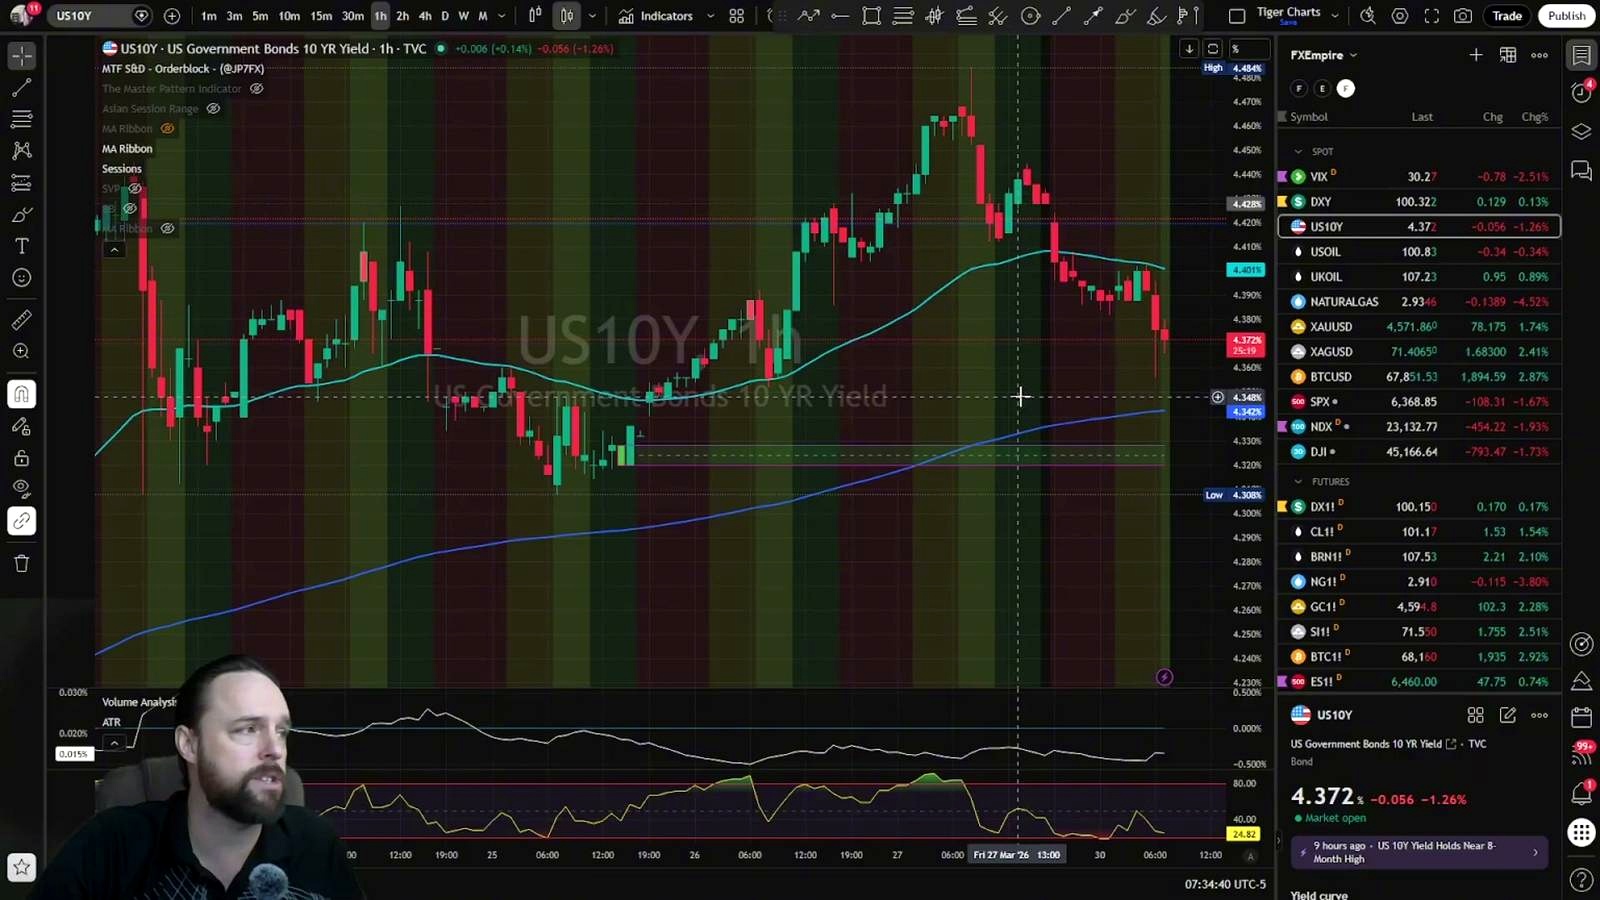1600x900 pixels.
Task: Open news US 10Y Yield Holds Near 8-Month High
Action: pos(1418,853)
